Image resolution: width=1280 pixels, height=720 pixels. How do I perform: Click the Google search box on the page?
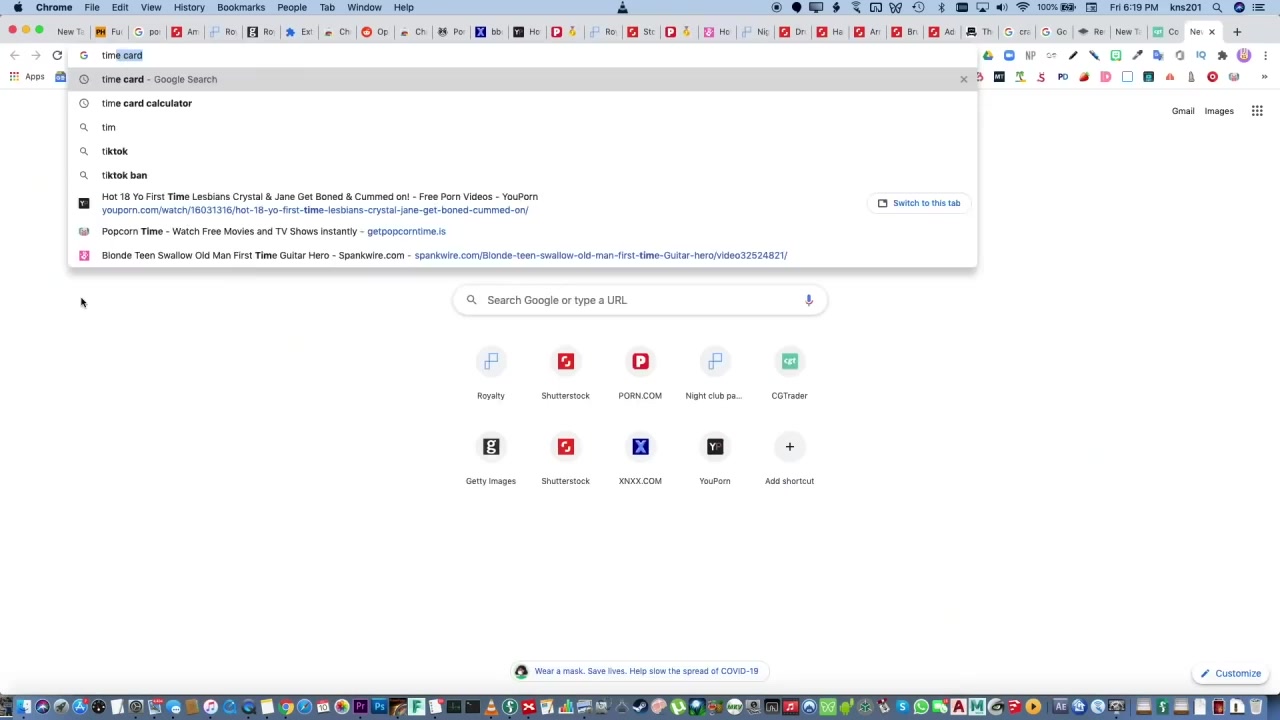640,300
